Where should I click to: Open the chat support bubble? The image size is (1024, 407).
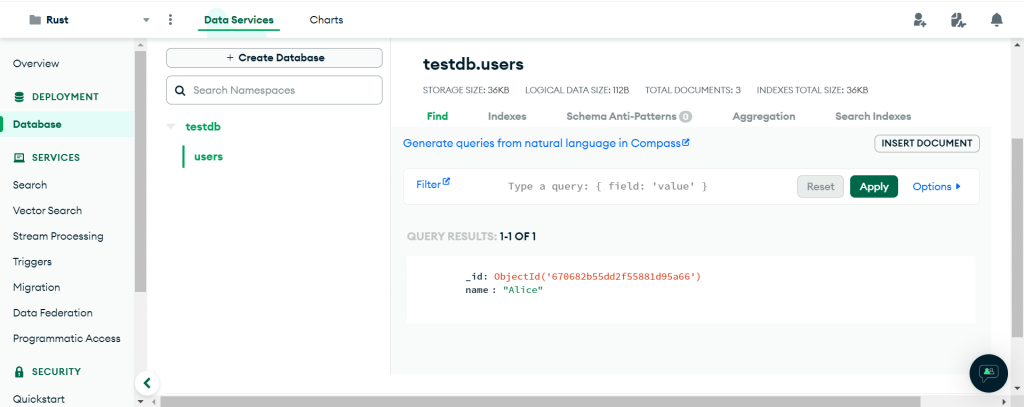point(988,372)
